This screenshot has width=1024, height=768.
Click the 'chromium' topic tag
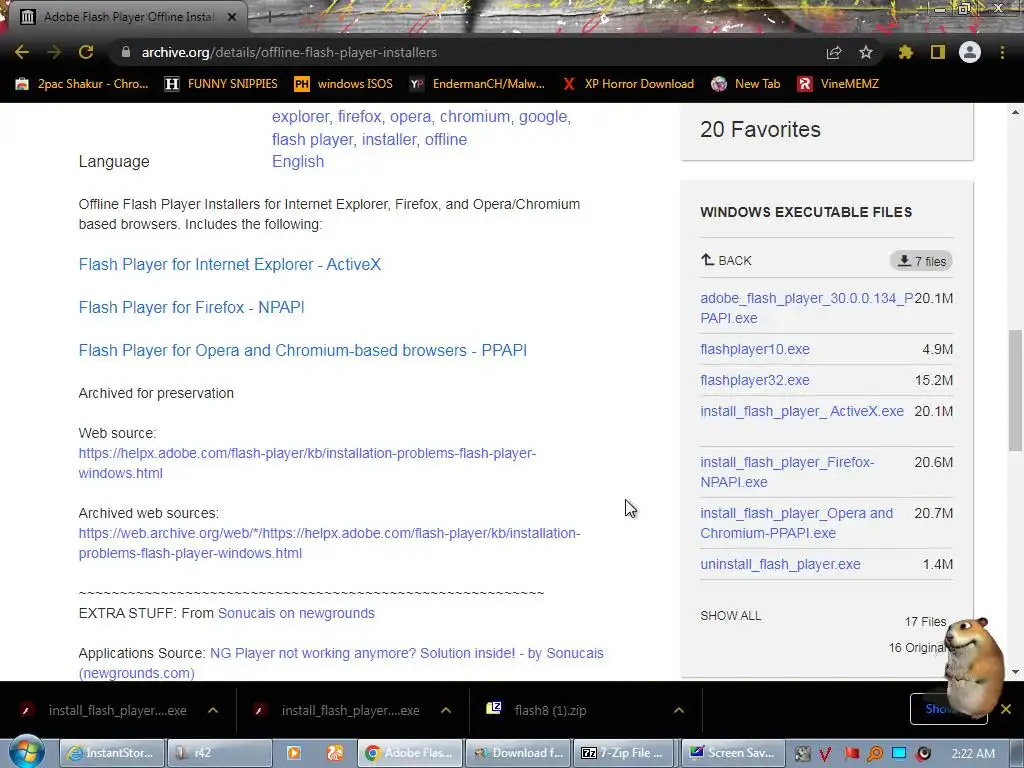click(476, 116)
